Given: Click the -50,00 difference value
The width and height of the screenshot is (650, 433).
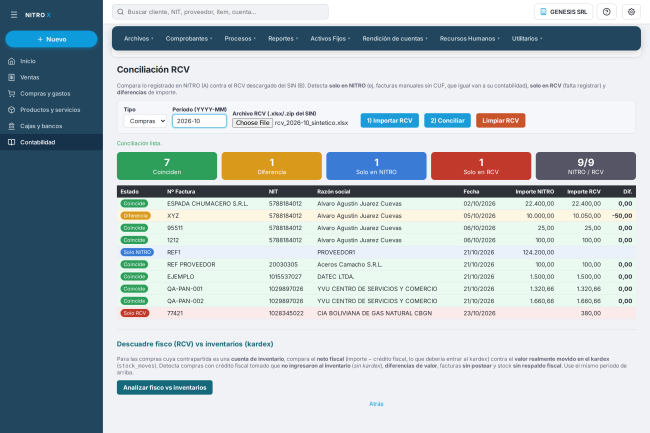Looking at the screenshot, I should click(622, 216).
